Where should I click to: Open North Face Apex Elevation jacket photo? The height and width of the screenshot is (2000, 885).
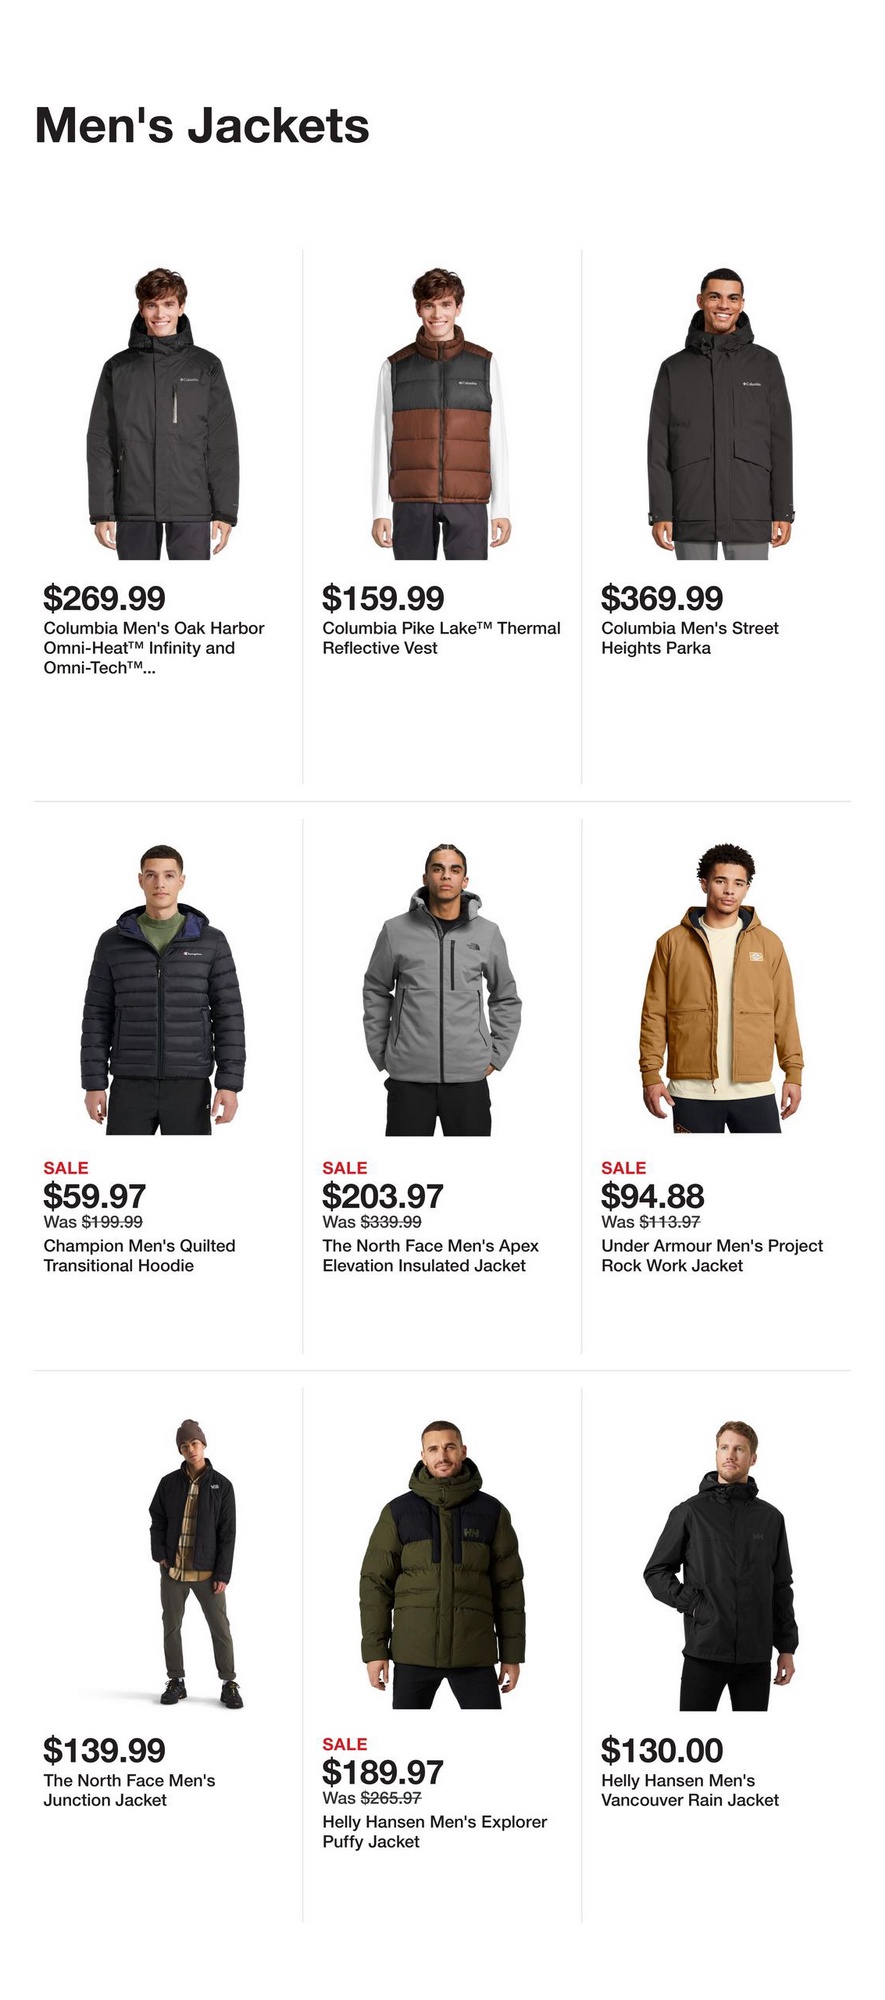pyautogui.click(x=441, y=989)
